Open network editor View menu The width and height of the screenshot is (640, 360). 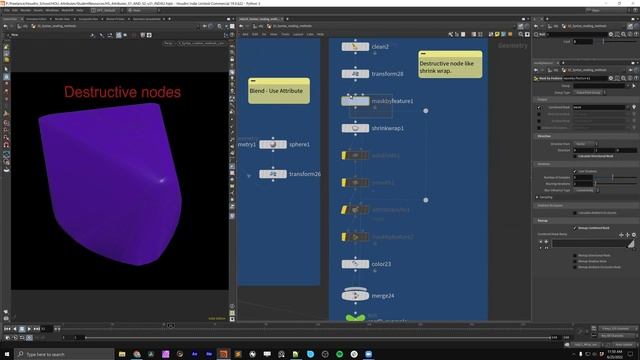273,34
